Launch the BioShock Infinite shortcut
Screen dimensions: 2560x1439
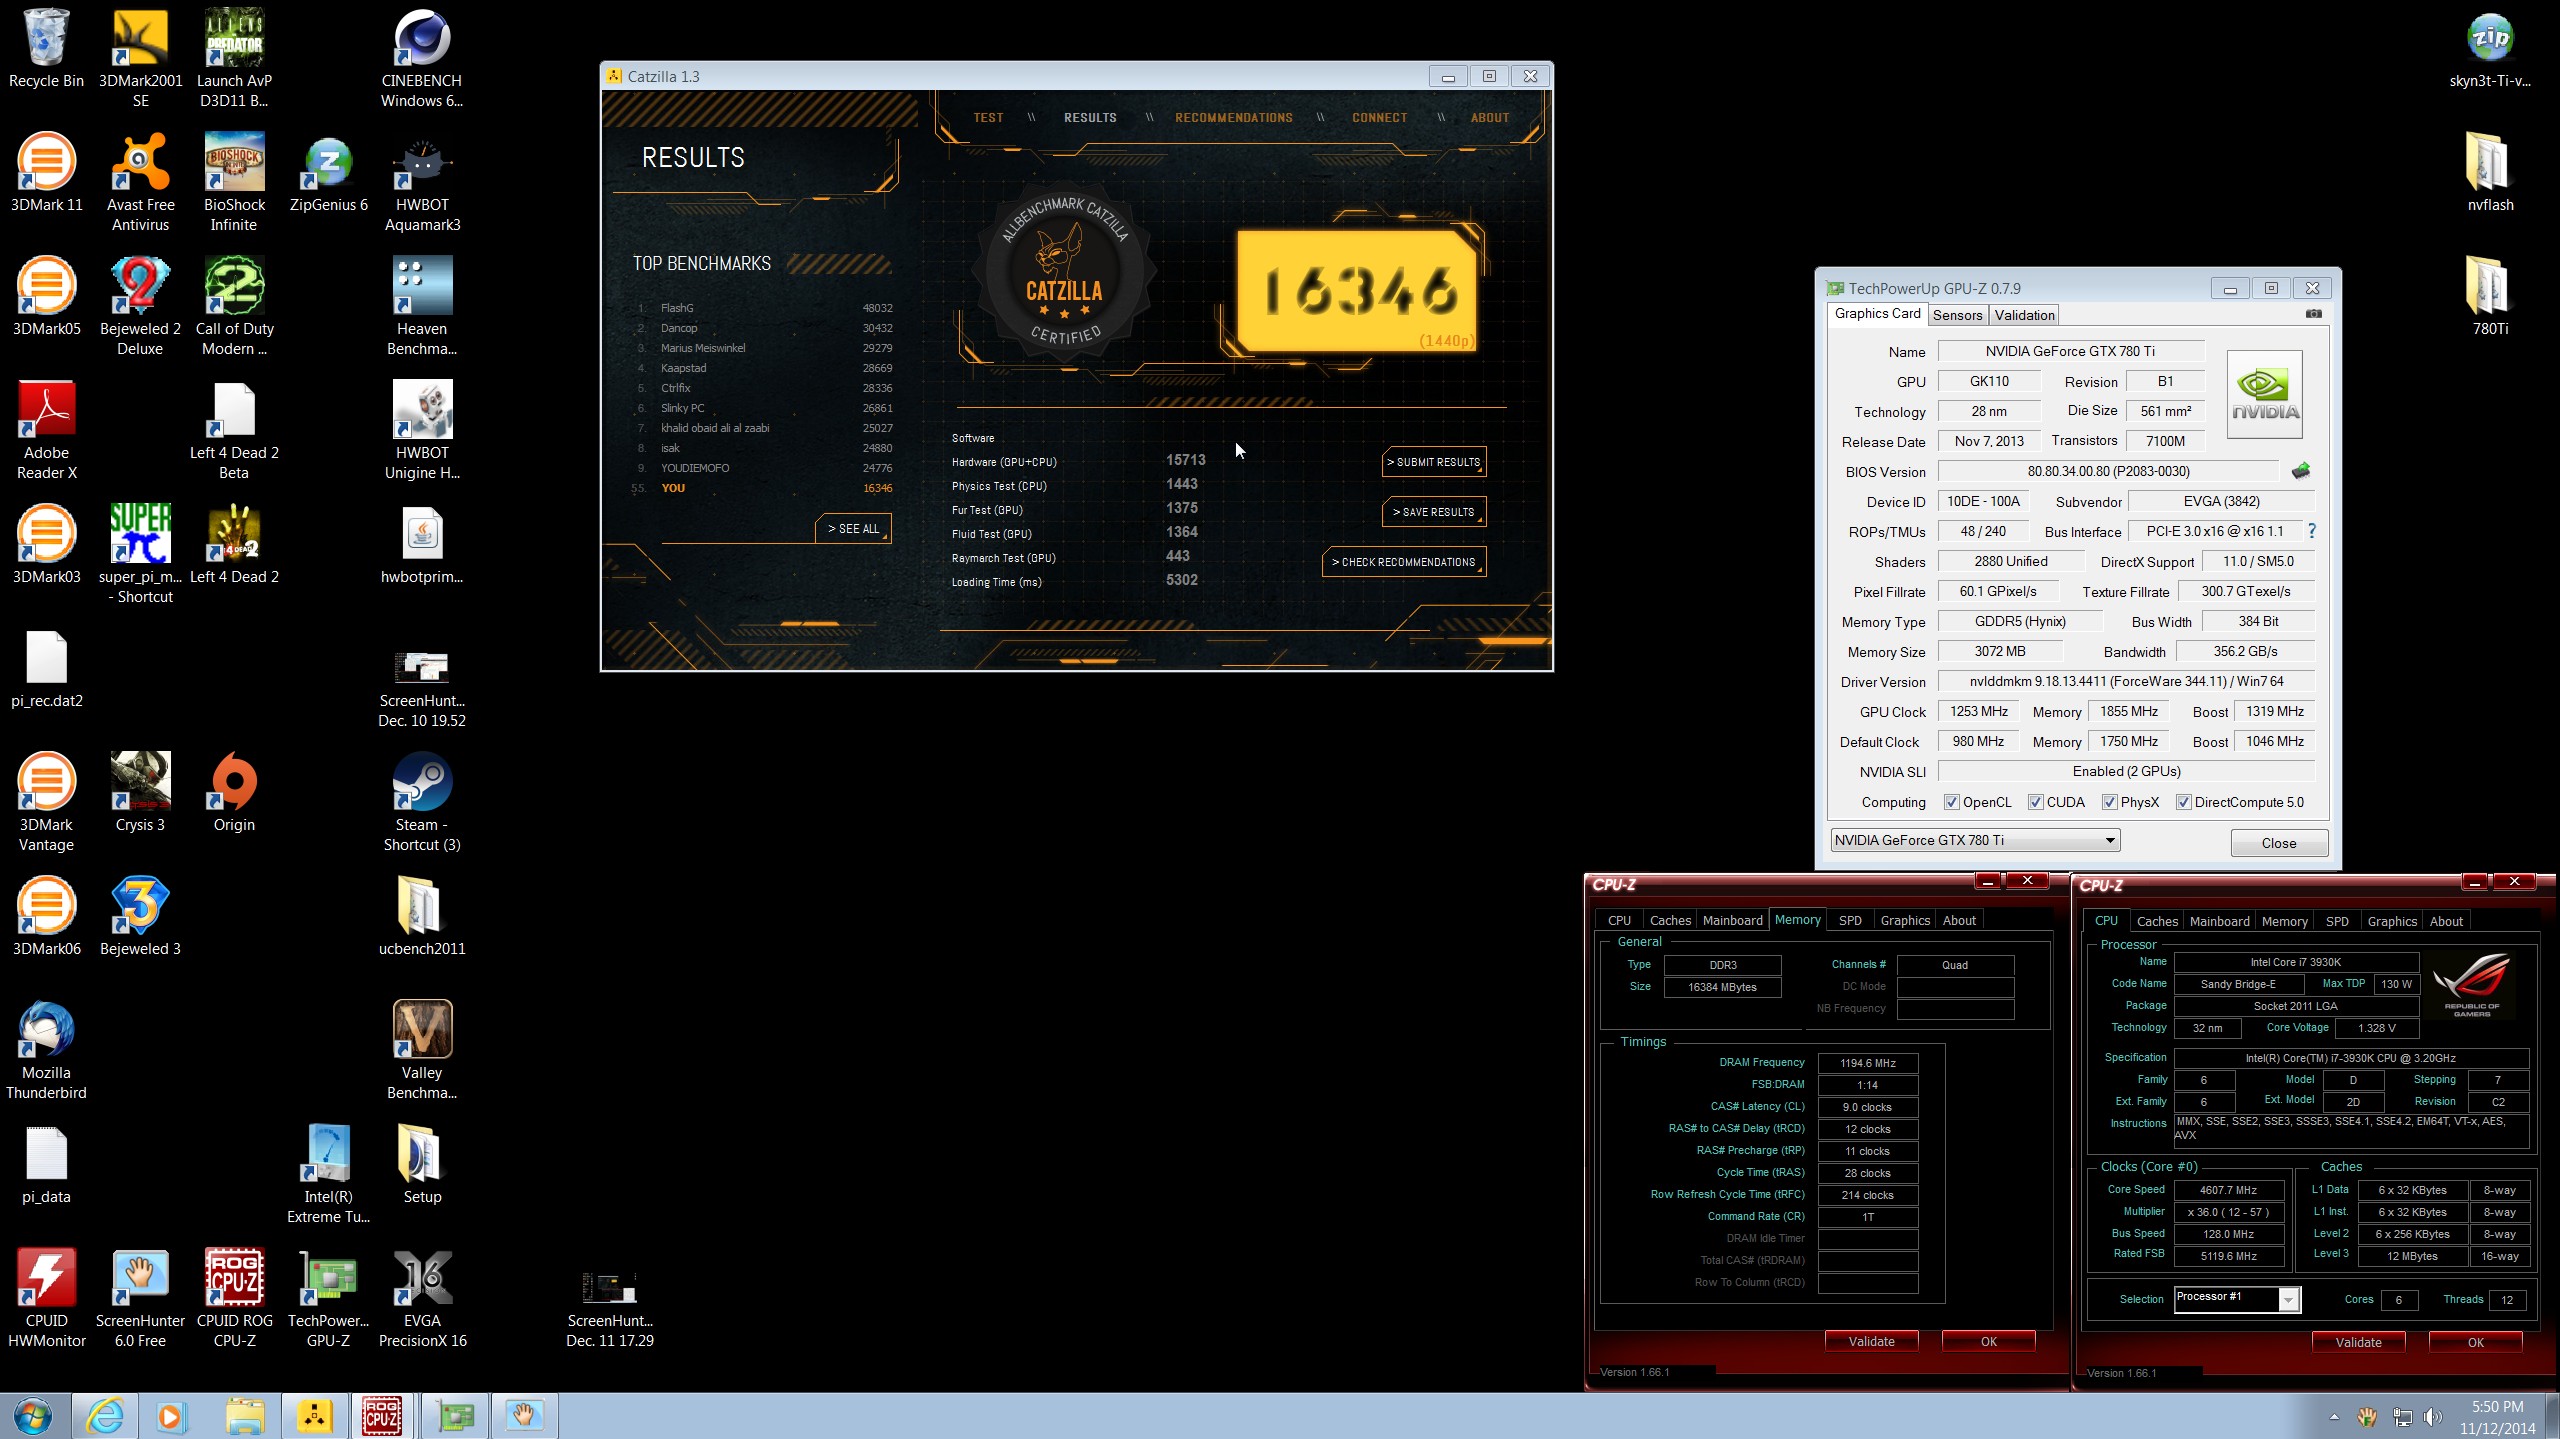[x=234, y=182]
